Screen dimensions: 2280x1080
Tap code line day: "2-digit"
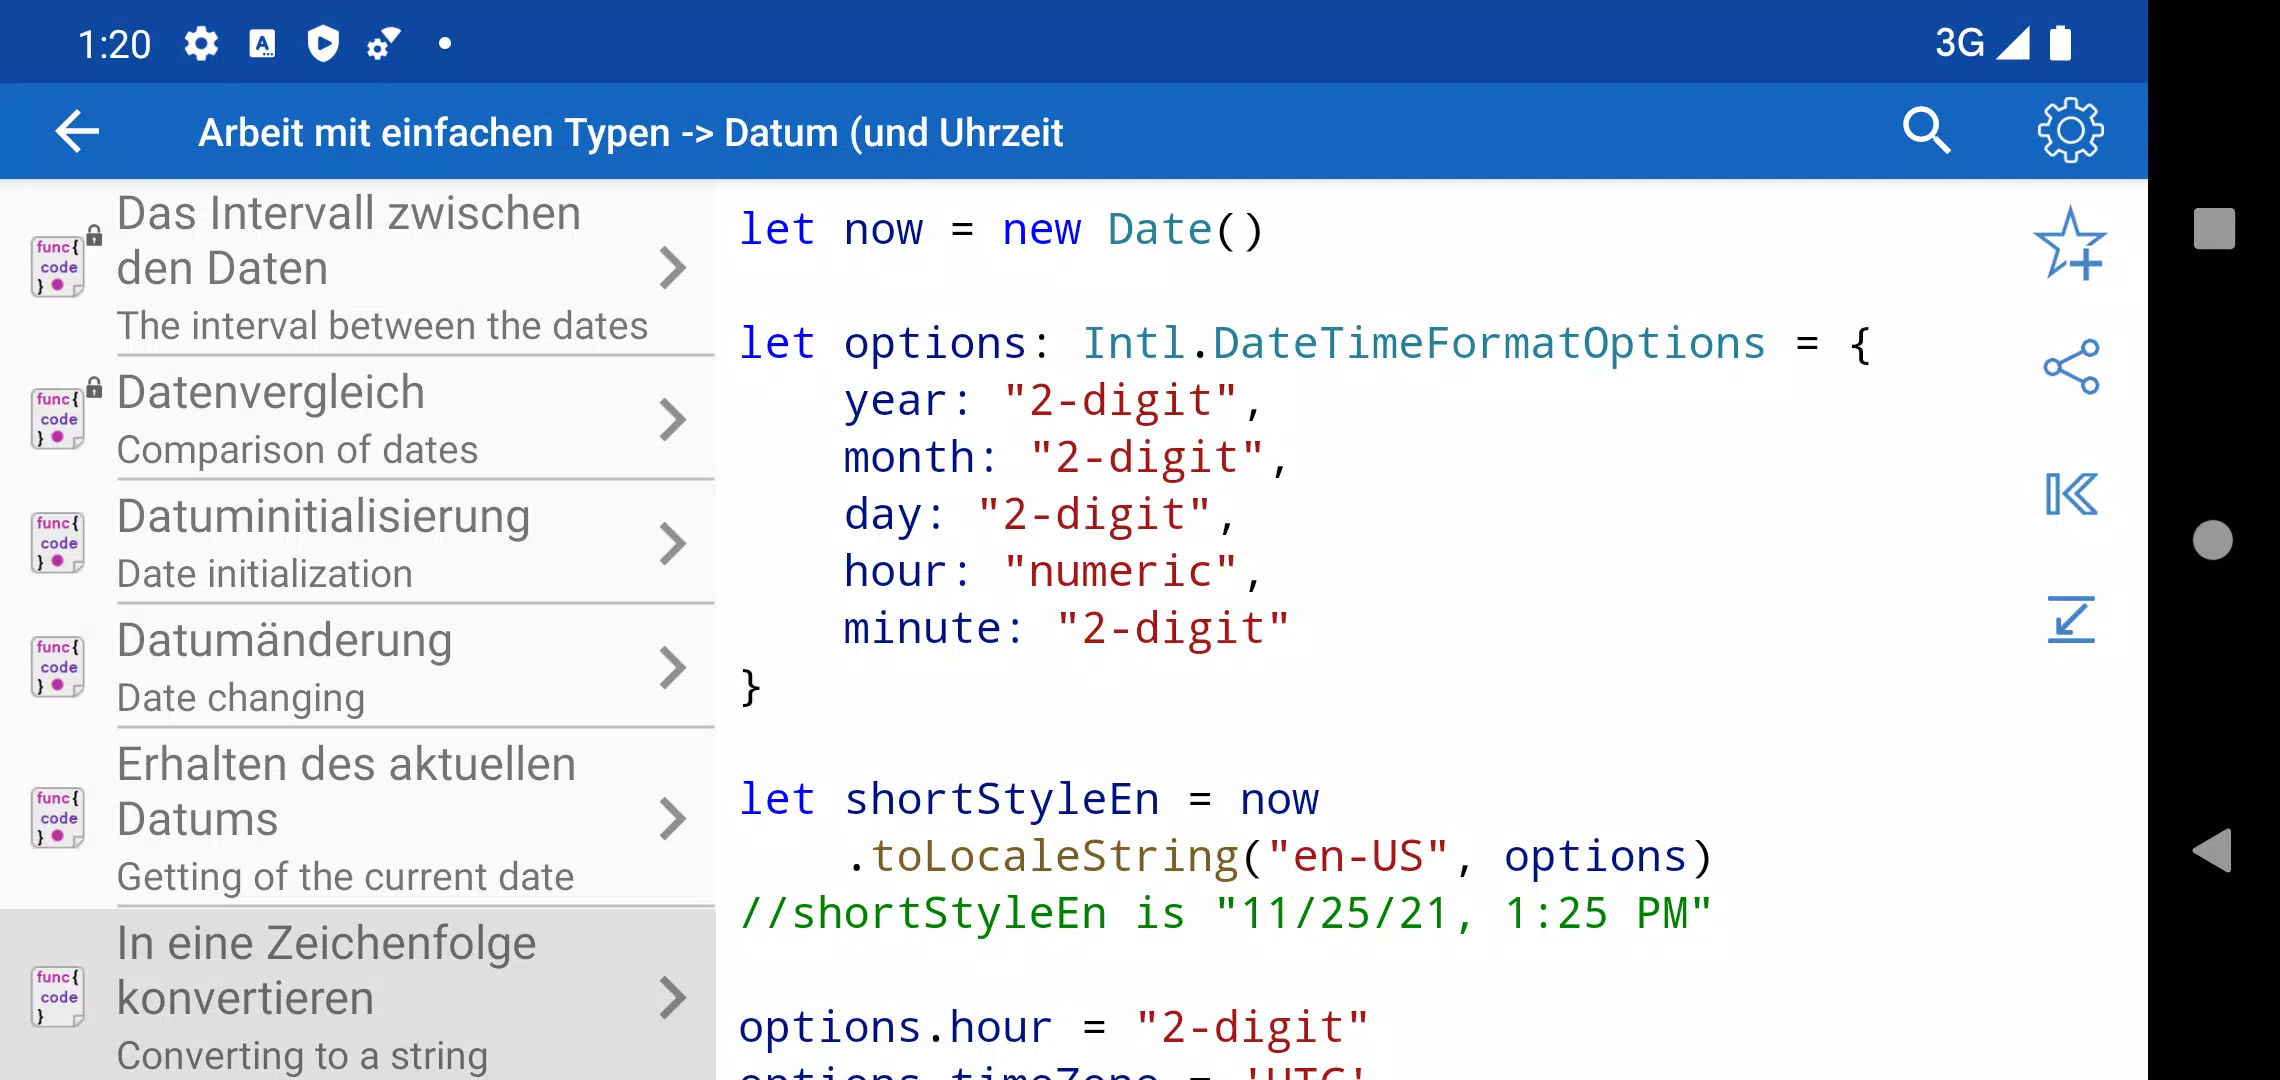click(1039, 515)
